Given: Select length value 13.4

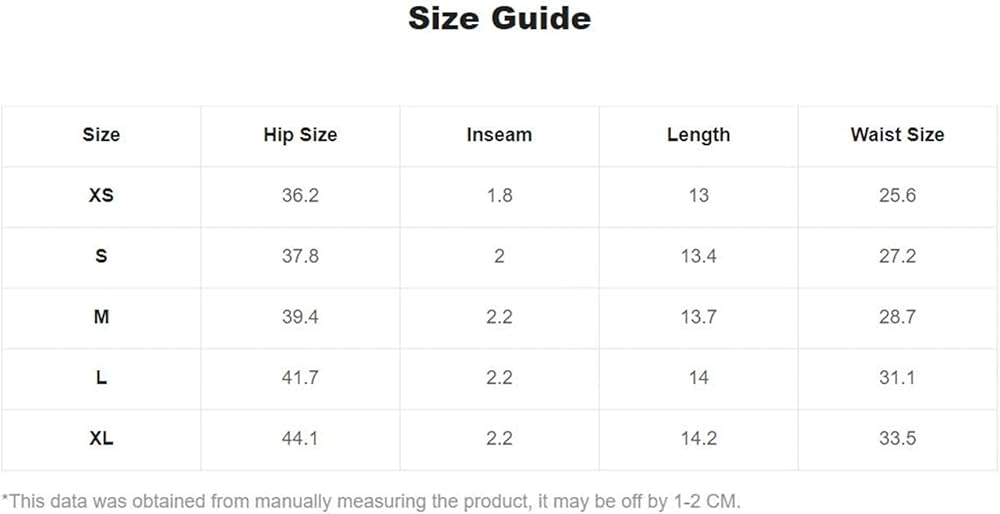Looking at the screenshot, I should [698, 257].
